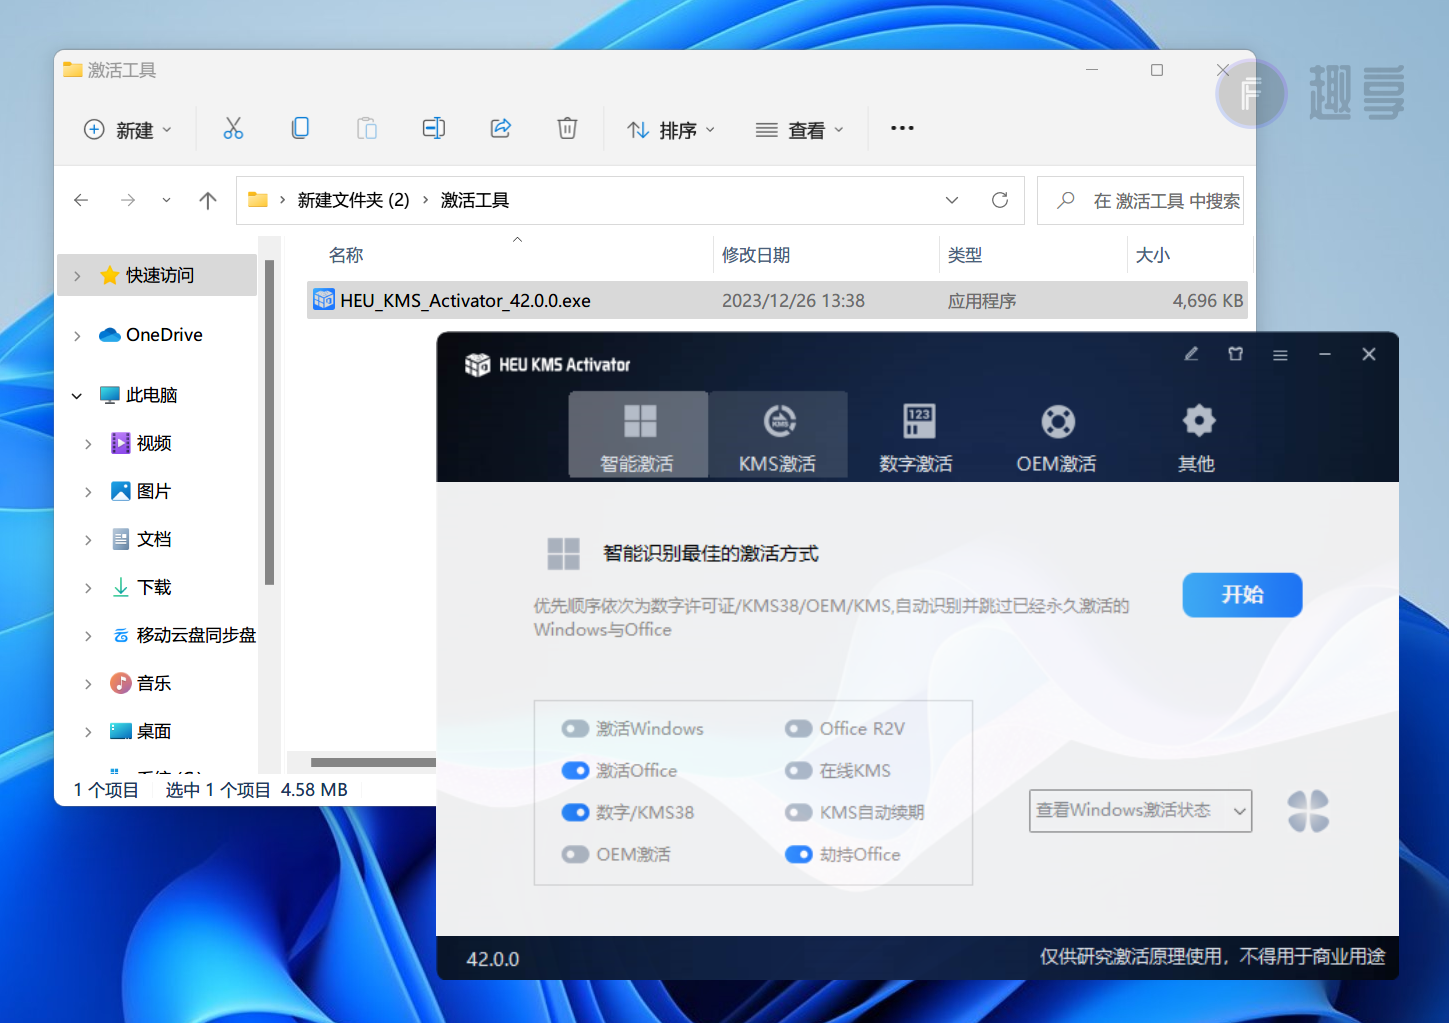Click the Paste icon in Explorer toolbar
This screenshot has height=1023, width=1449.
coord(367,128)
